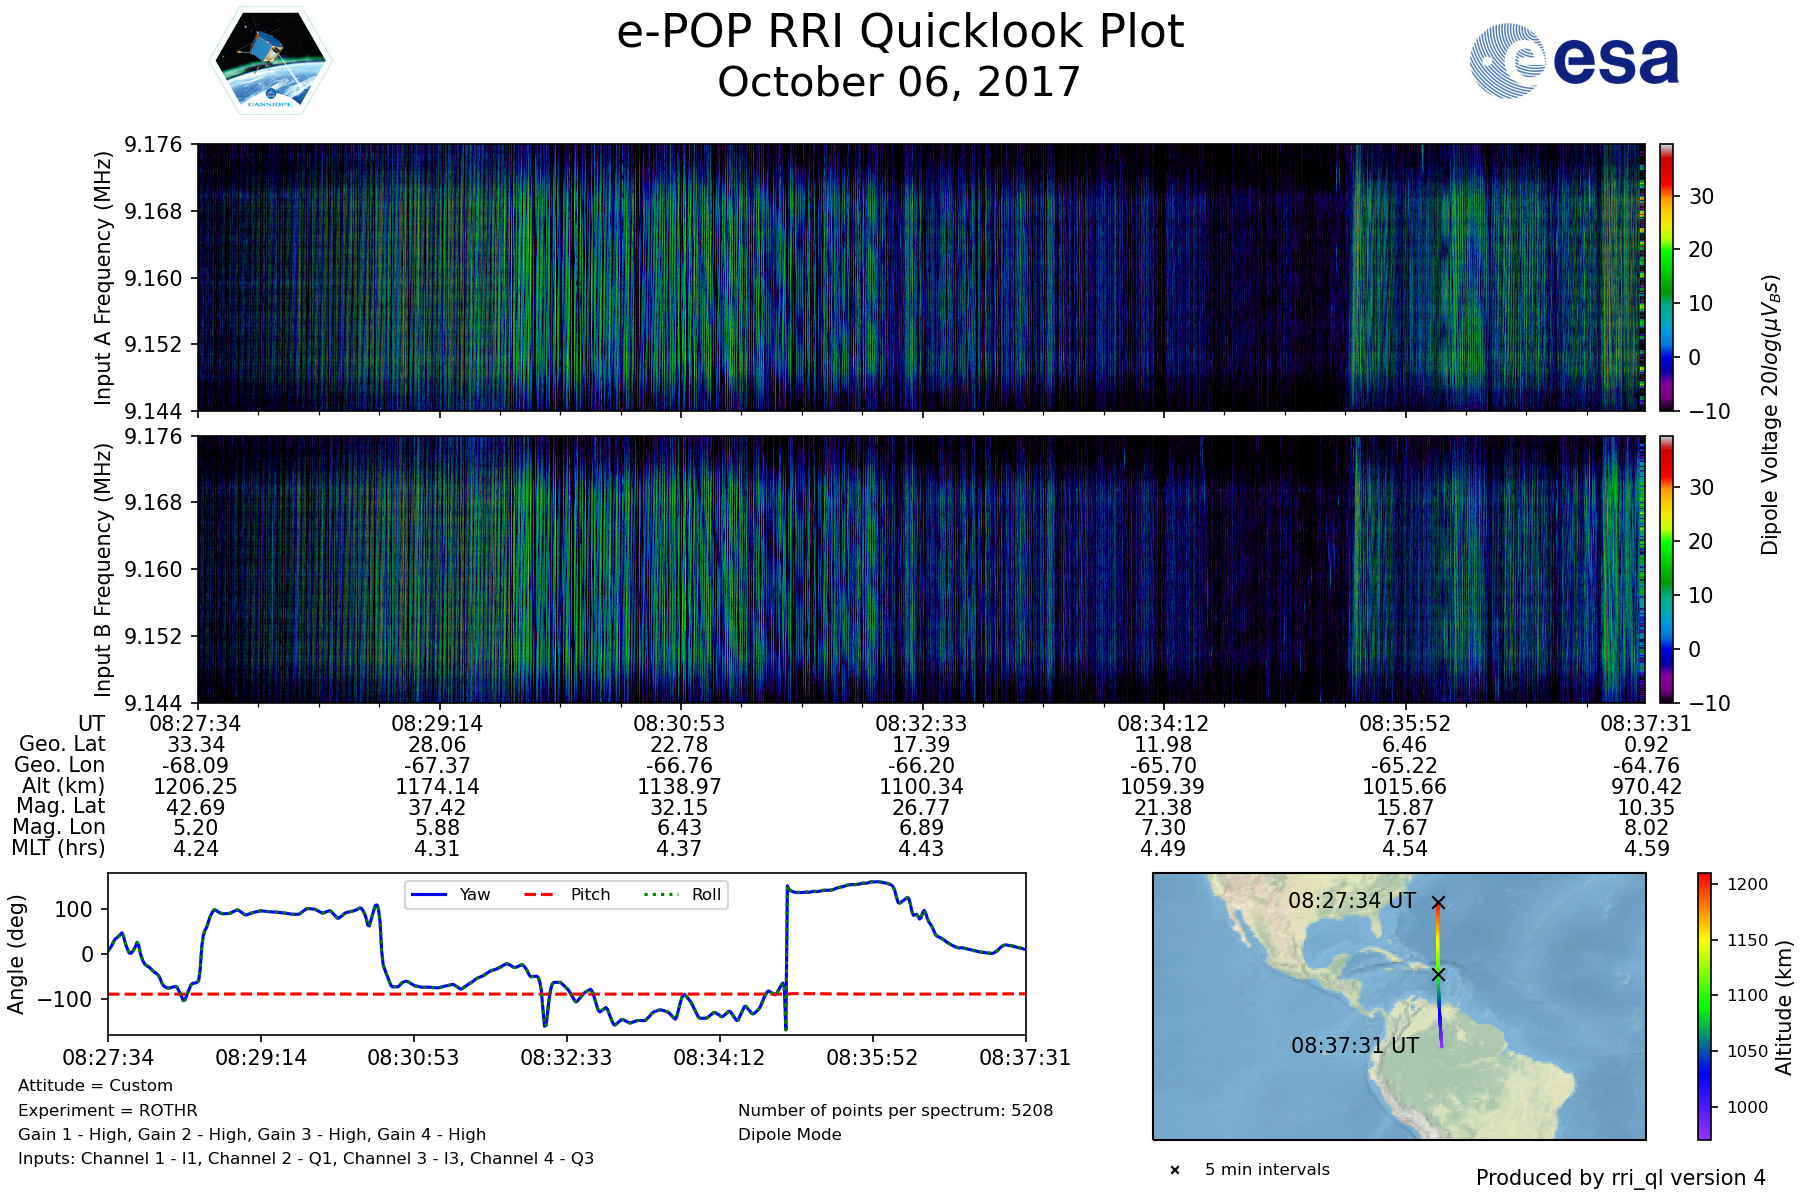
Task: Click the 'Input B Frequency (MHz)' axis label
Action: click(103, 570)
